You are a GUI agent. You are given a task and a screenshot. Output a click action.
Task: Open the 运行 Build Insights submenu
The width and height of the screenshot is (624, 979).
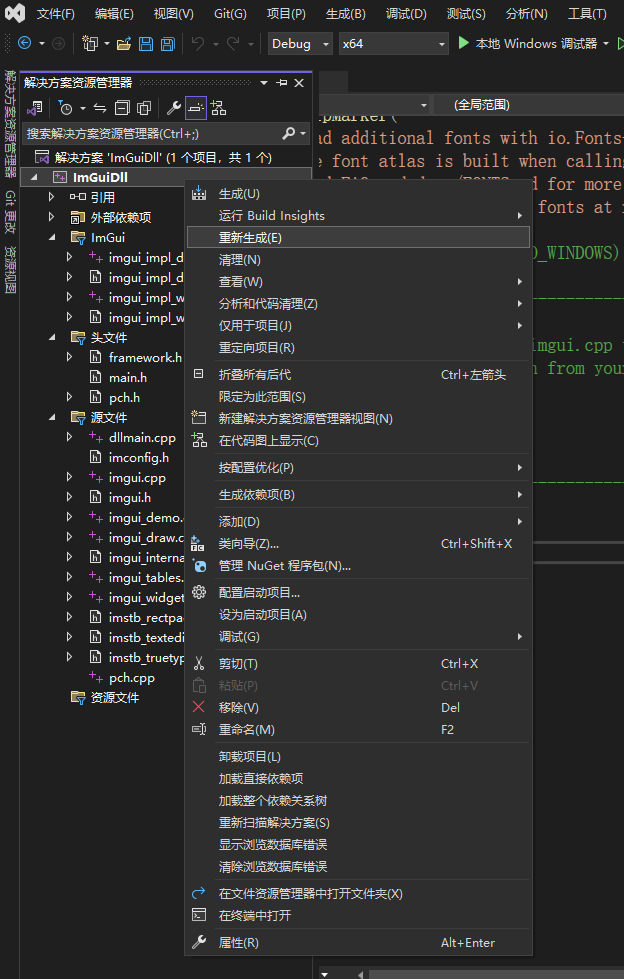click(359, 216)
